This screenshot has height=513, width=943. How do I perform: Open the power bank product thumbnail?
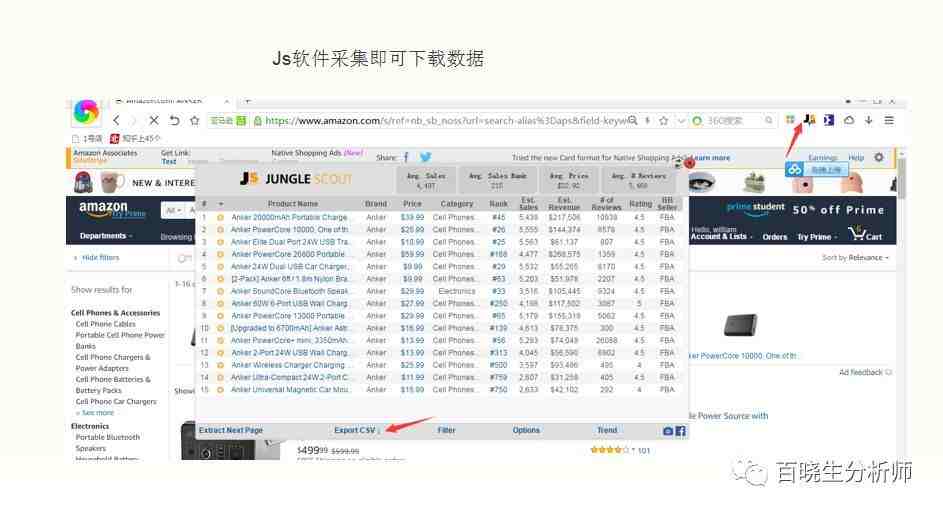[740, 325]
